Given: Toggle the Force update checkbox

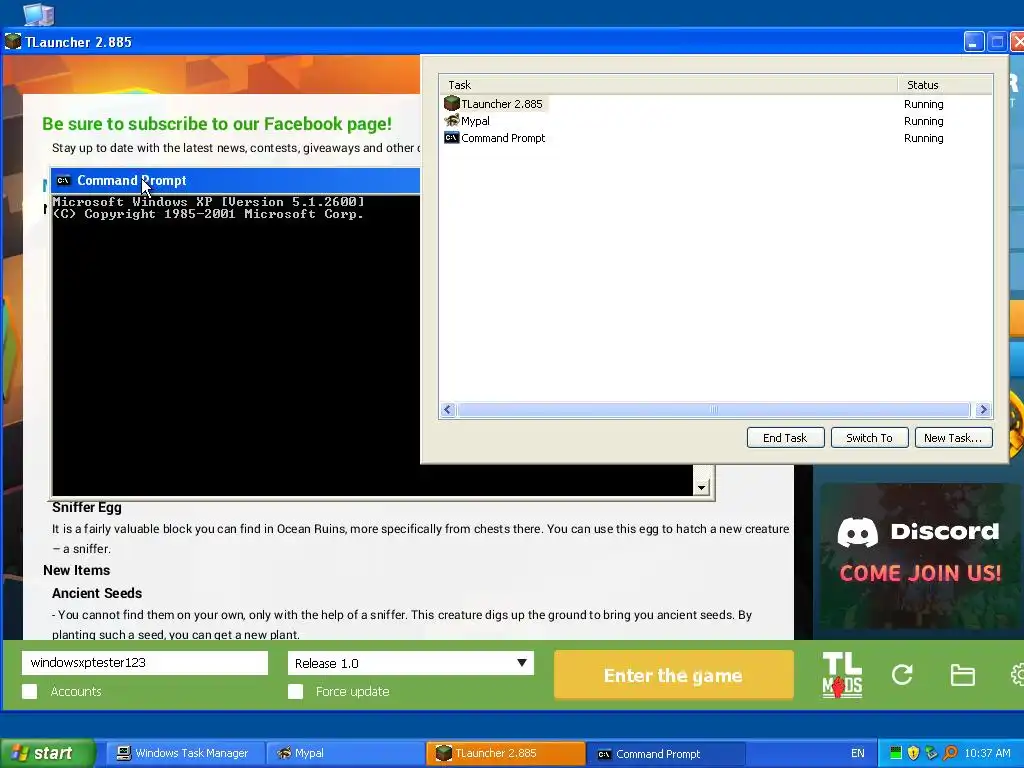Looking at the screenshot, I should (x=295, y=692).
